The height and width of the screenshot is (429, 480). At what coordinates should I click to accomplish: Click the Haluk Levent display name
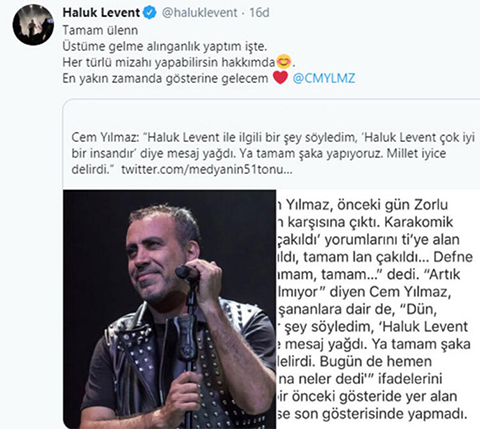[101, 13]
